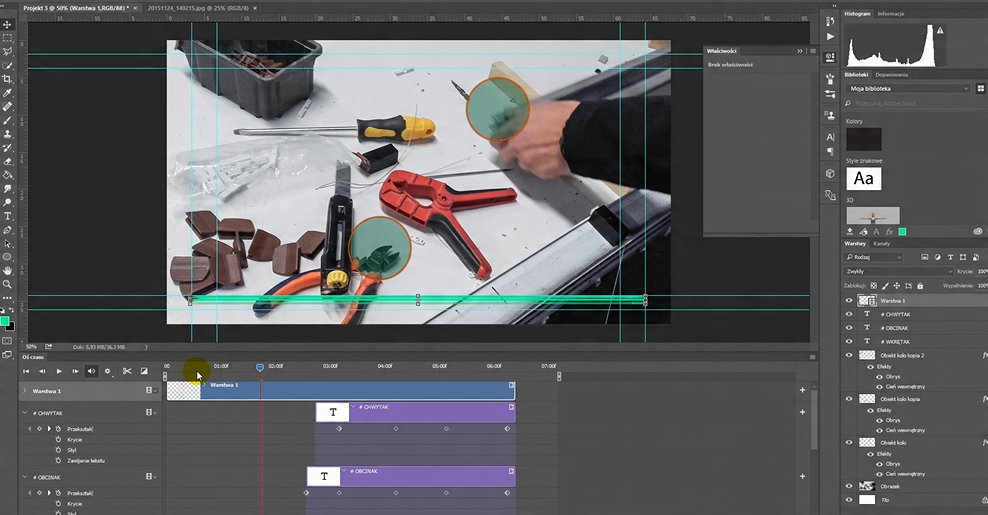Select the Hand tool

tap(8, 270)
